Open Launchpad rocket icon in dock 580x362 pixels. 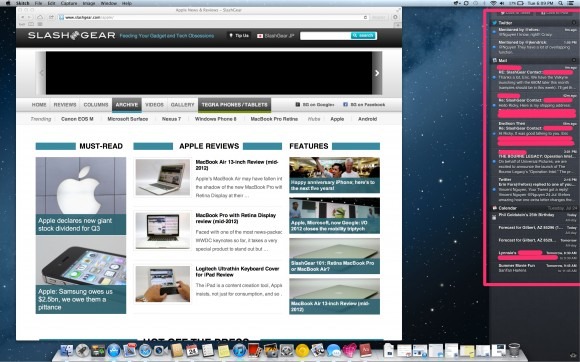82,350
